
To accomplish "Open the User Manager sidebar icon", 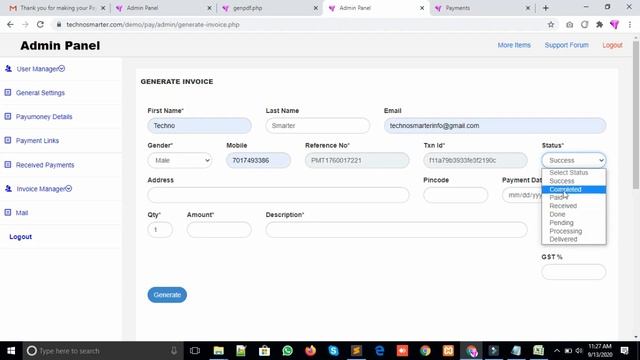I will [x=8, y=69].
